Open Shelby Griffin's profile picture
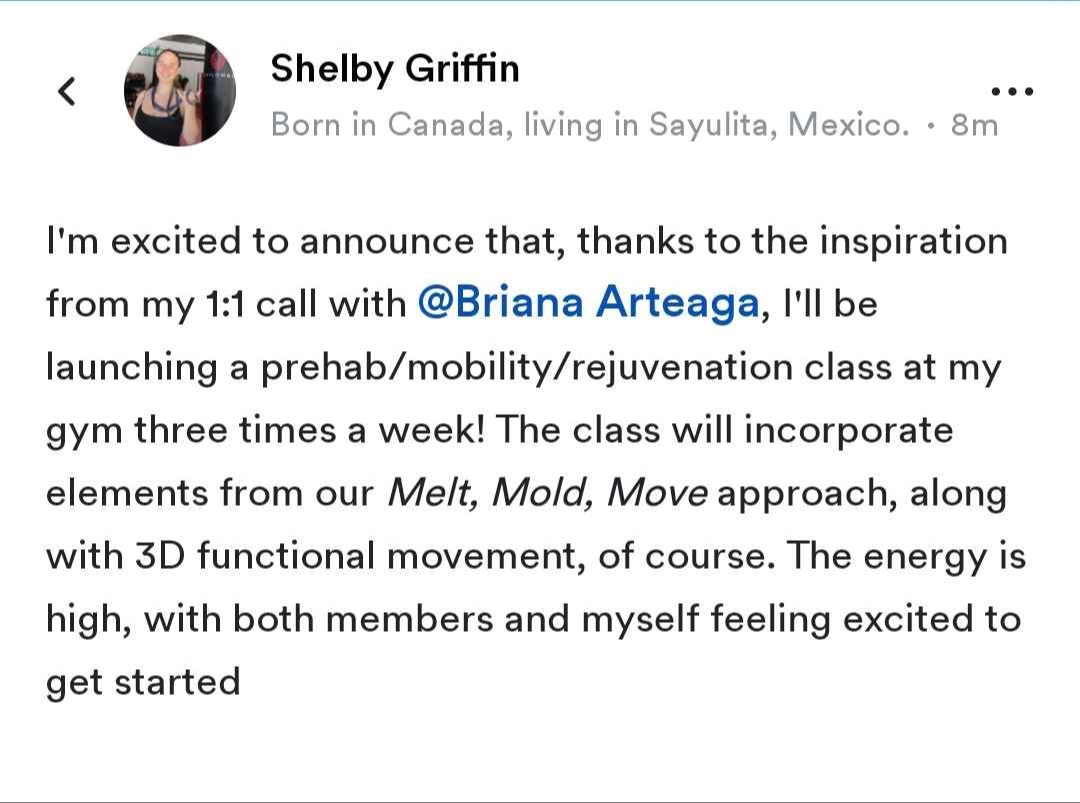1080x803 pixels. [x=180, y=91]
